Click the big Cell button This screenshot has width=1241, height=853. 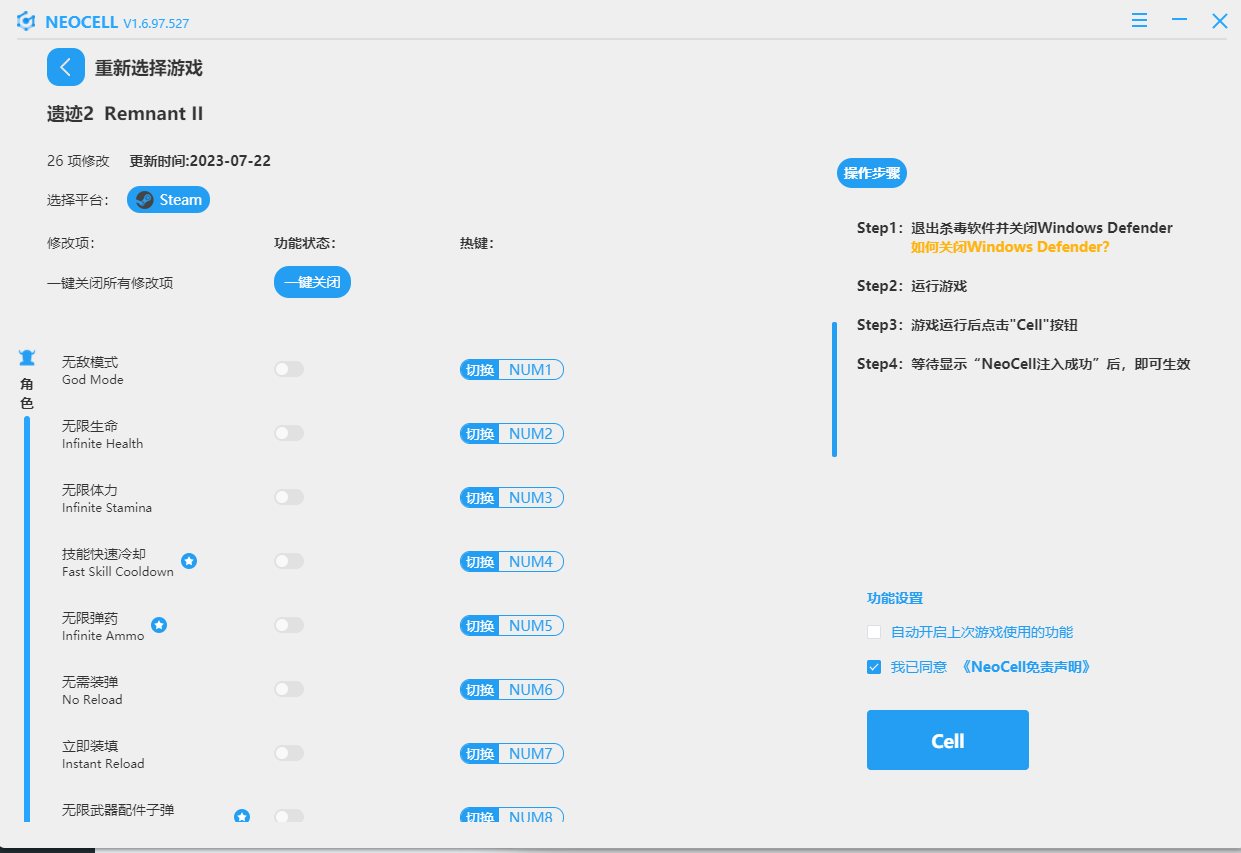click(948, 740)
